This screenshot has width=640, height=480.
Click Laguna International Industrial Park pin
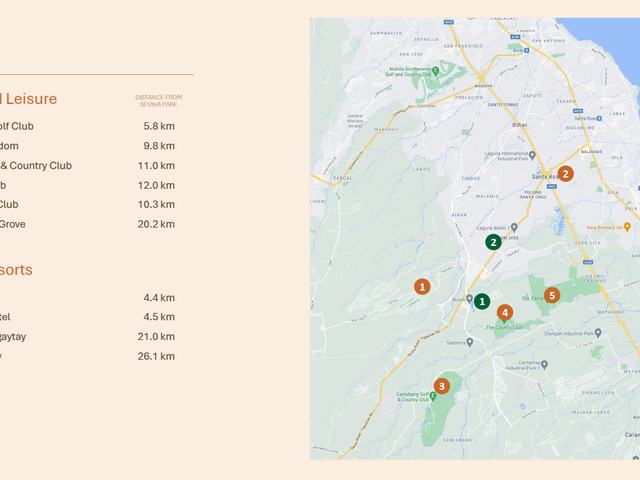click(x=532, y=155)
